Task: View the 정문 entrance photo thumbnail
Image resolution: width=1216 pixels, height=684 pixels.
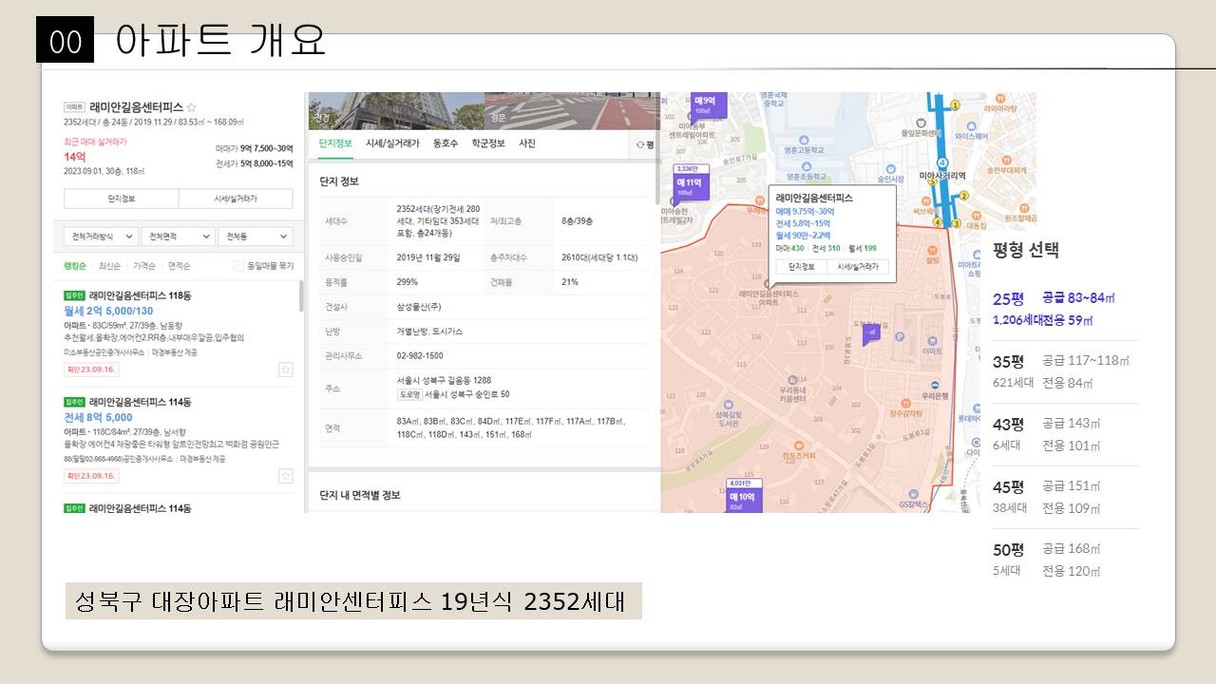Action: coord(572,111)
